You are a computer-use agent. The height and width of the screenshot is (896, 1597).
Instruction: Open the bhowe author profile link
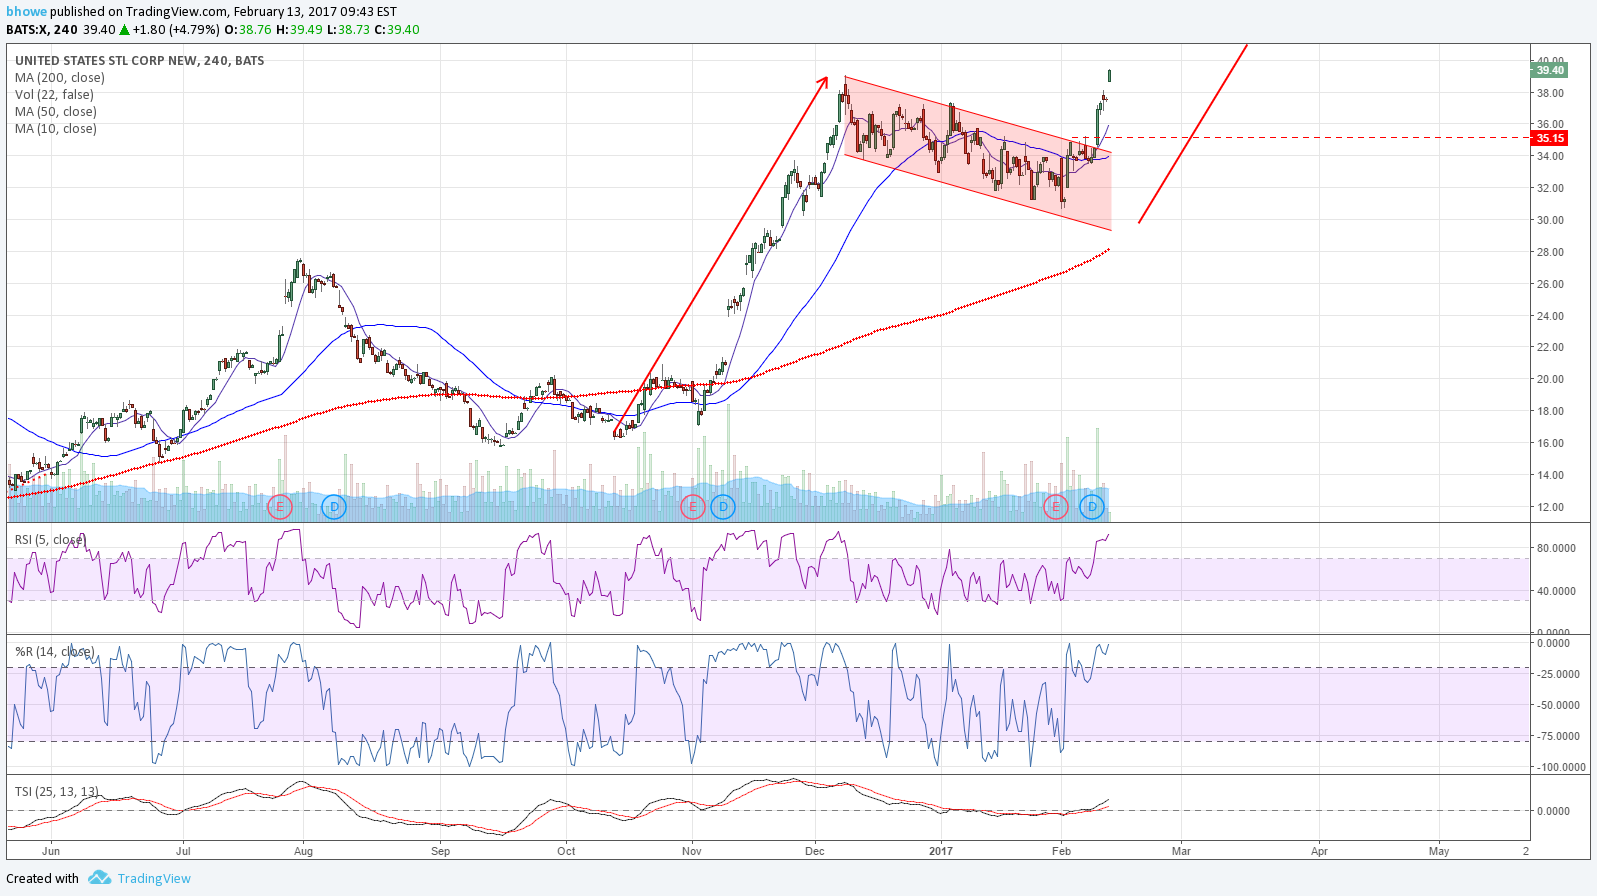point(26,12)
